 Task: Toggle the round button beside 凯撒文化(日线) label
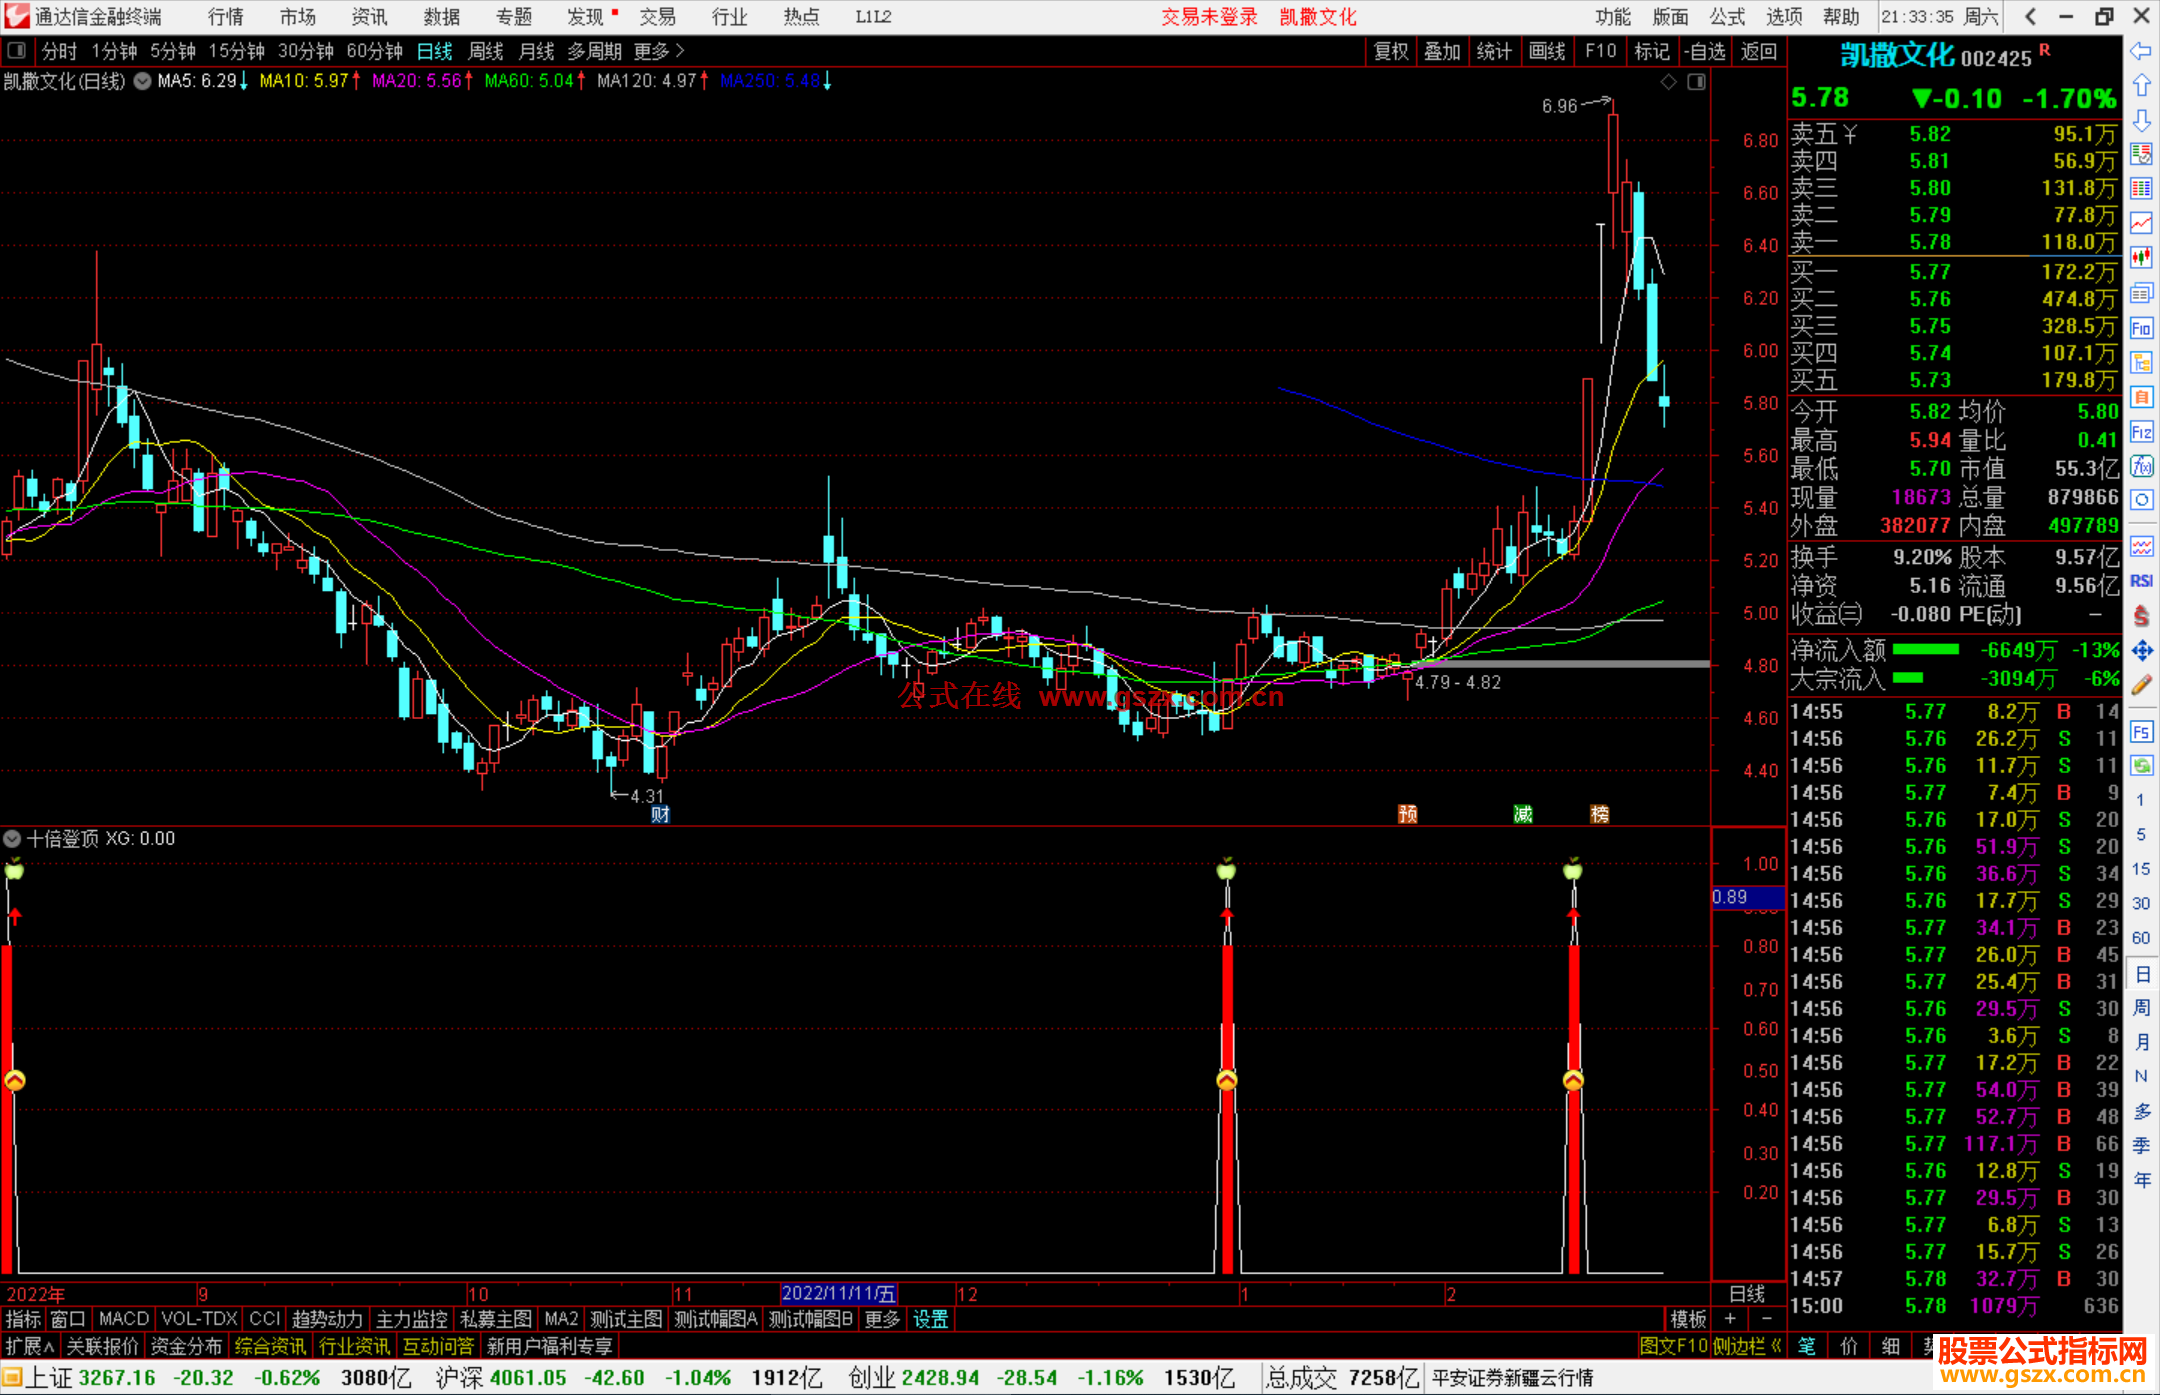[x=143, y=82]
